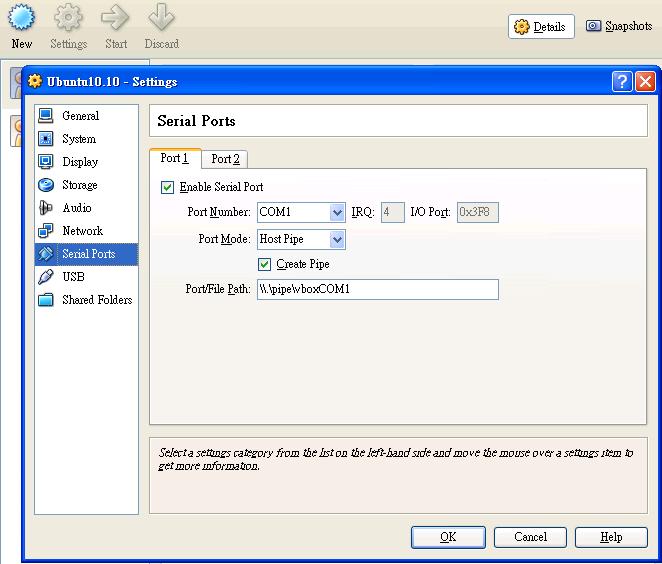This screenshot has height=564, width=662.
Task: Select the Serial Ports plug icon
Action: point(46,254)
